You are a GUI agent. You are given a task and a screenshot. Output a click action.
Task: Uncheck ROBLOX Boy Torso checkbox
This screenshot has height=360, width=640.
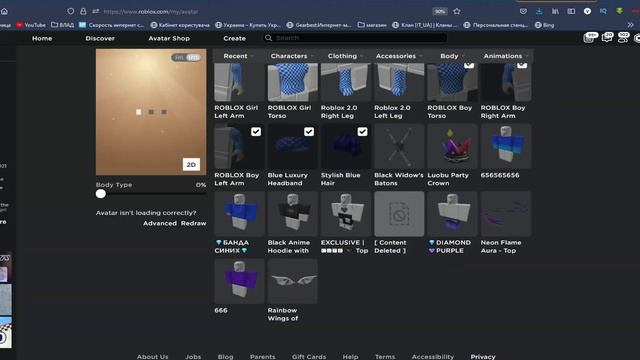pyautogui.click(x=469, y=65)
